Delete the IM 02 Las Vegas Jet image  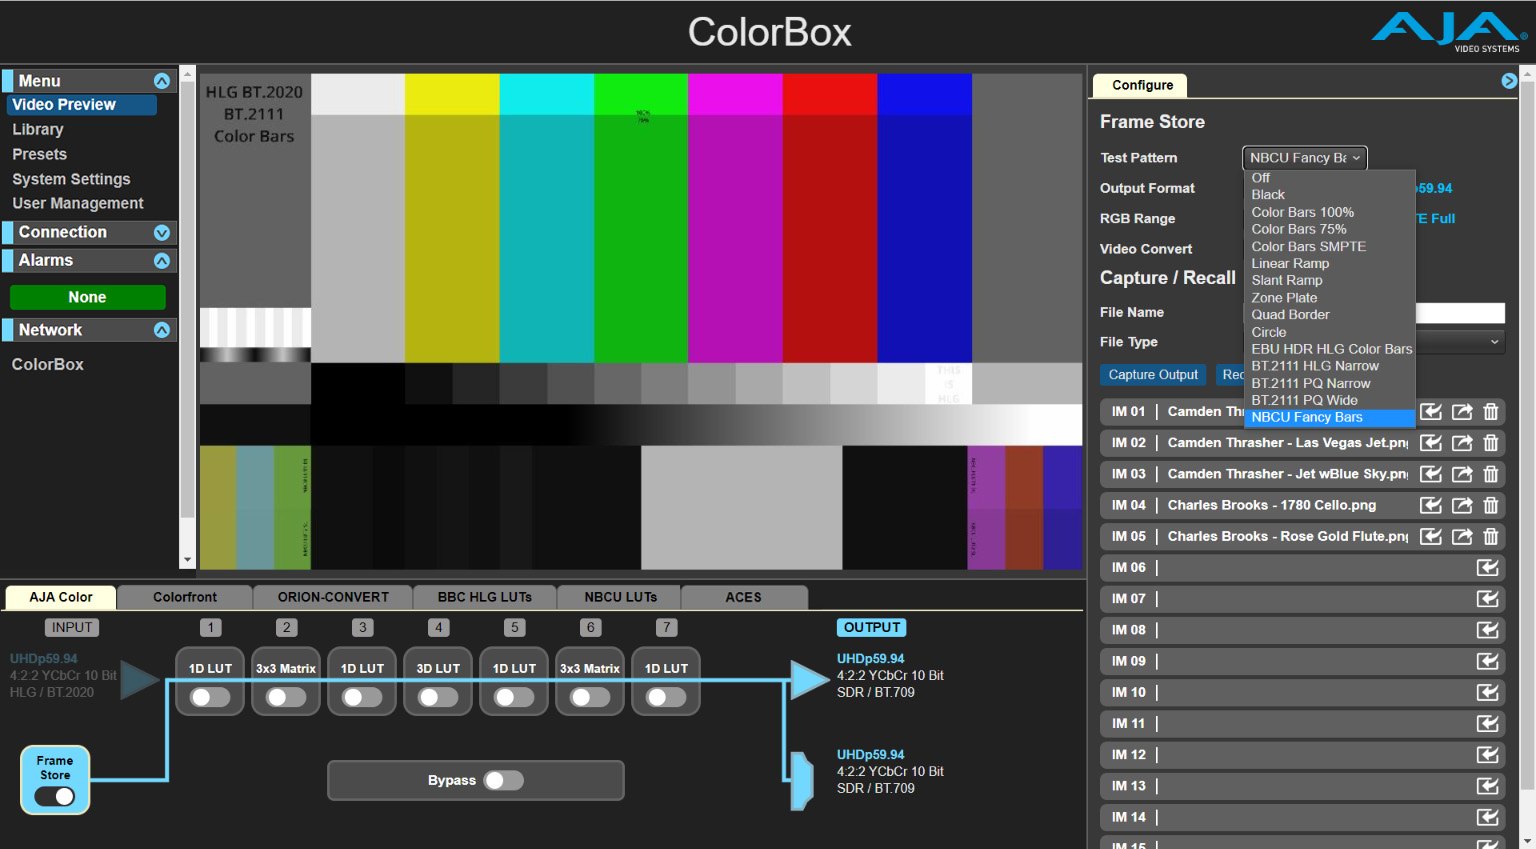pyautogui.click(x=1490, y=443)
